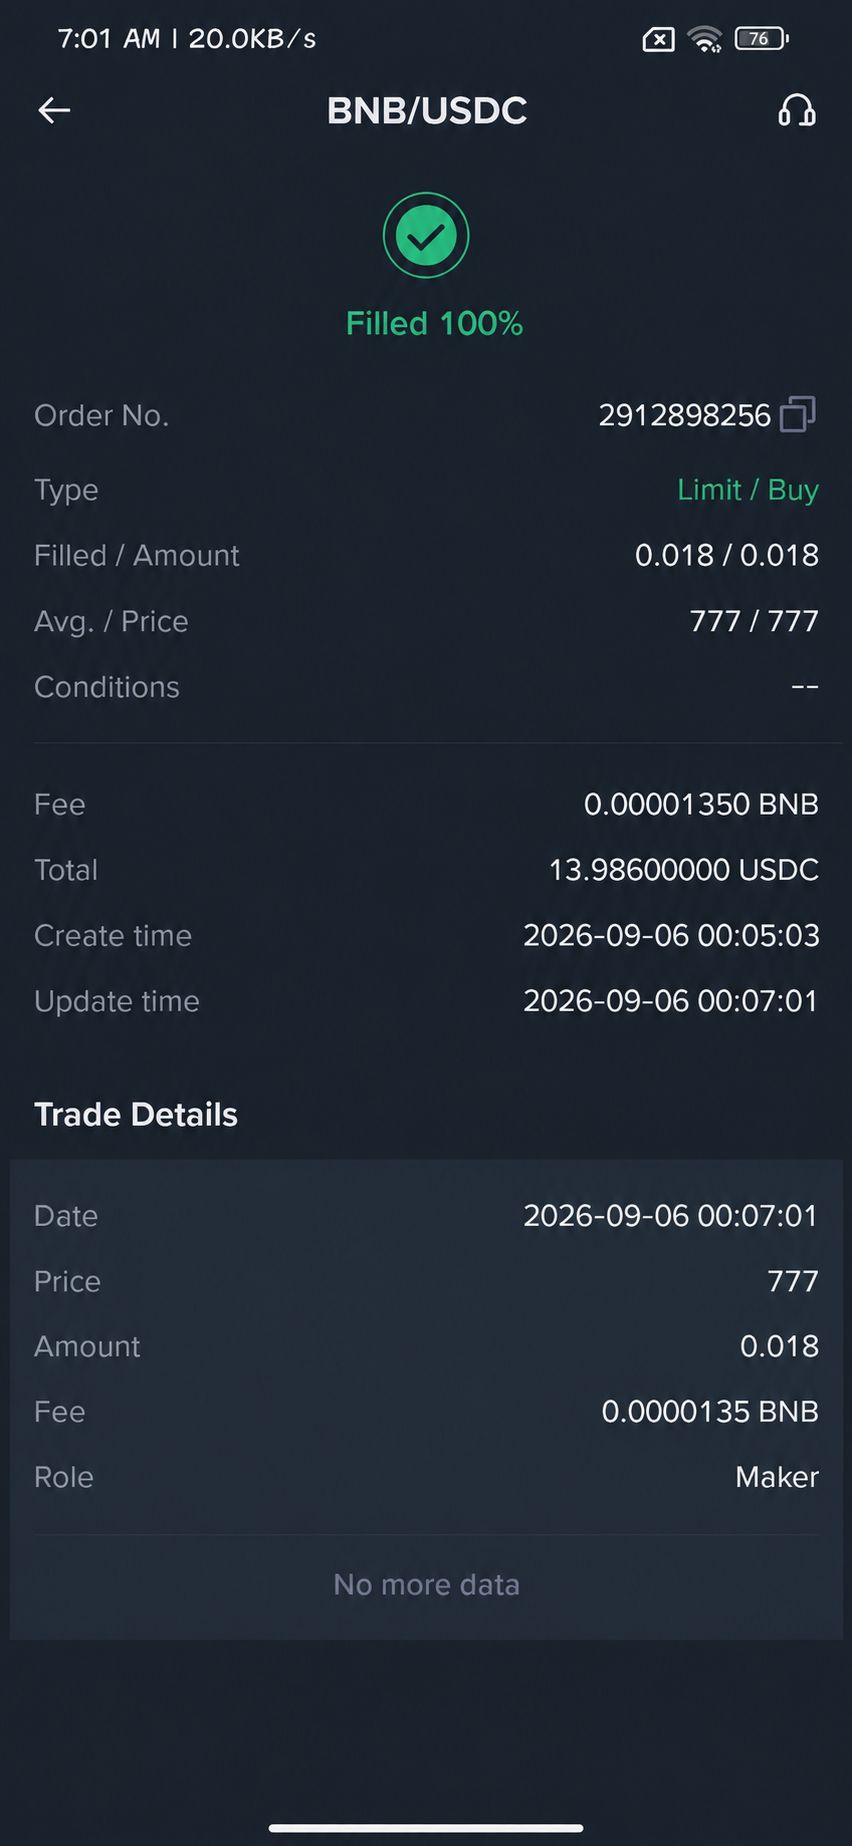Tap the Limit / Buy type value

(748, 490)
